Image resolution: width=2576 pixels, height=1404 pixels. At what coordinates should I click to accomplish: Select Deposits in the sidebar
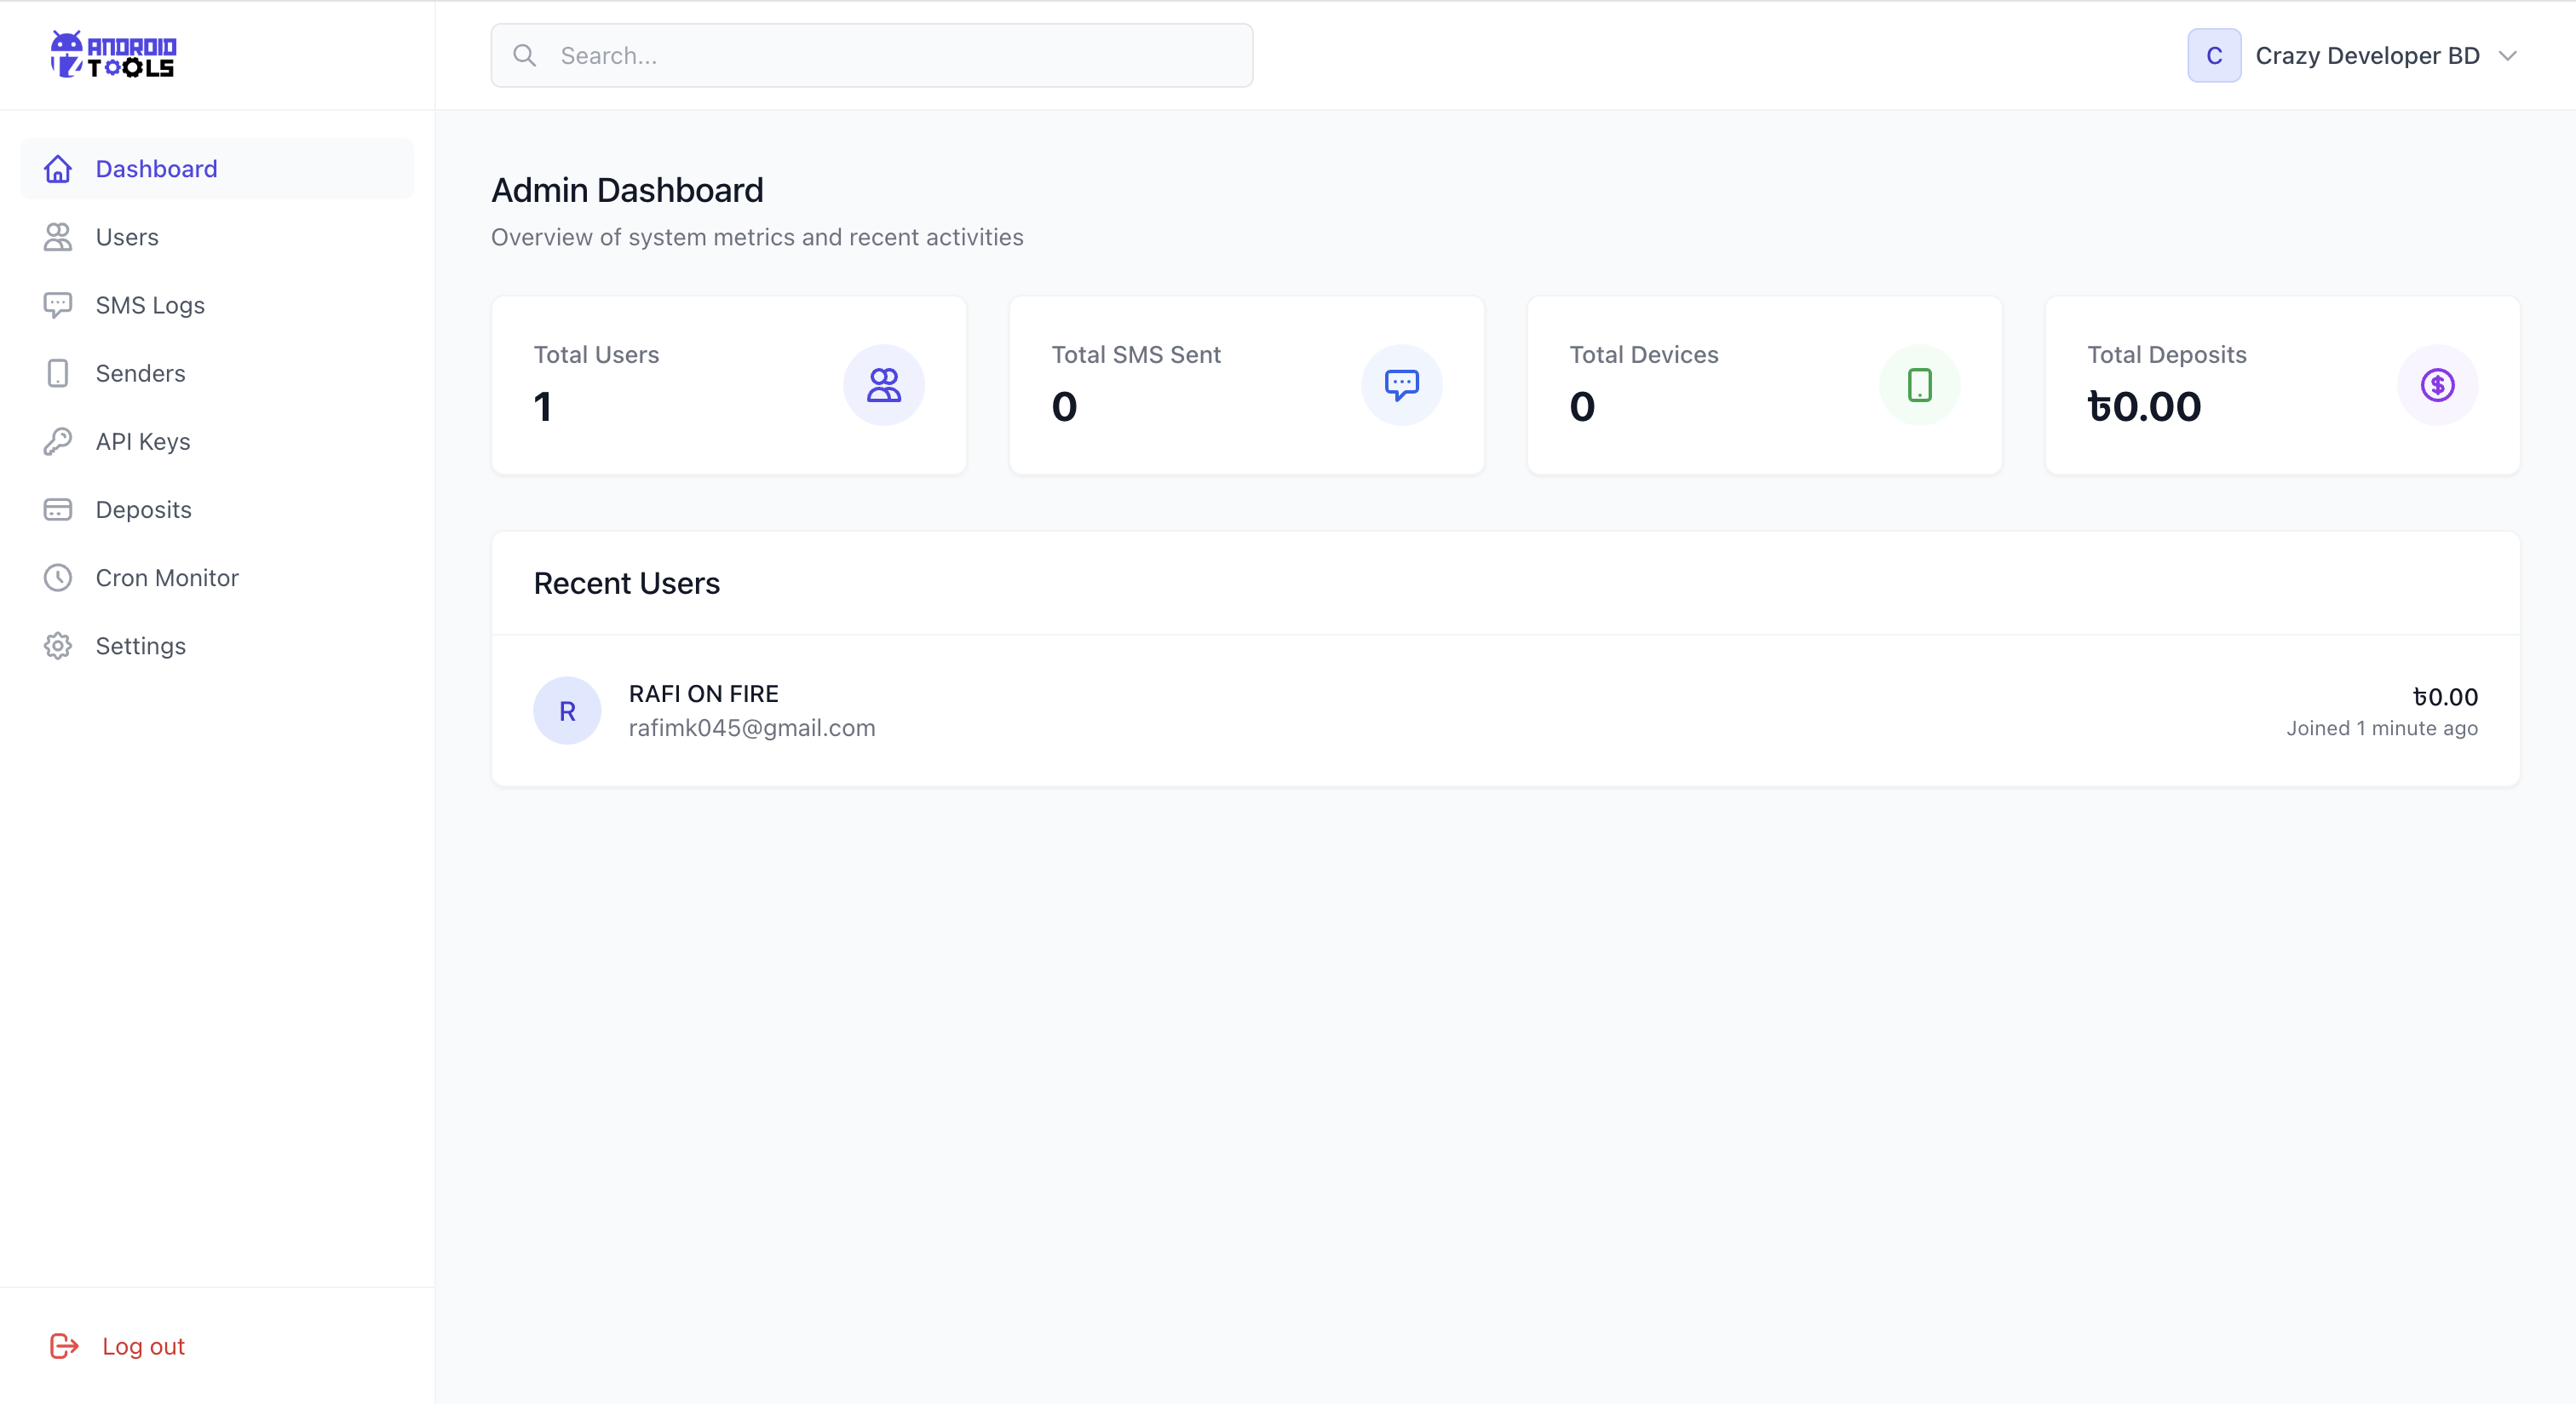pyautogui.click(x=217, y=510)
